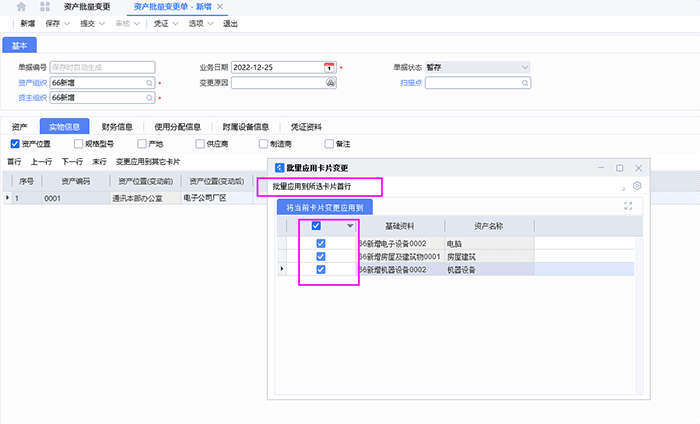
Task: Close the 批量应用卡片变更 dialog
Action: [x=638, y=168]
